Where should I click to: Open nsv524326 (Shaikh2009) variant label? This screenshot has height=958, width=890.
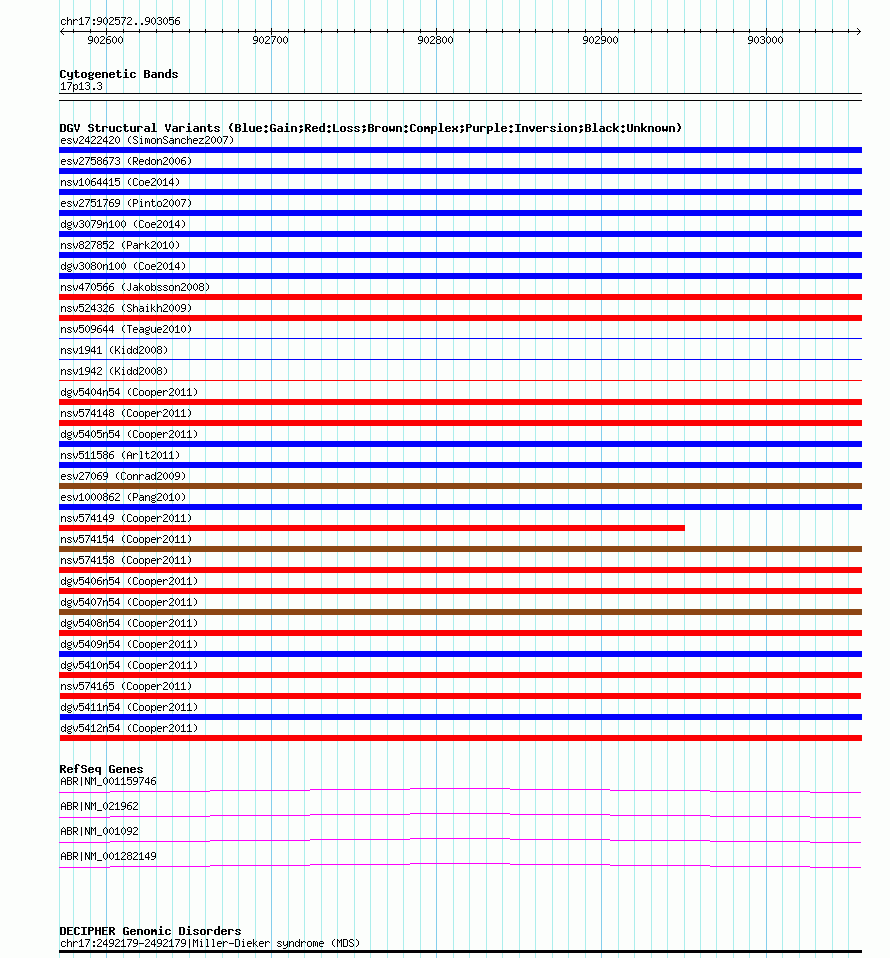point(126,308)
